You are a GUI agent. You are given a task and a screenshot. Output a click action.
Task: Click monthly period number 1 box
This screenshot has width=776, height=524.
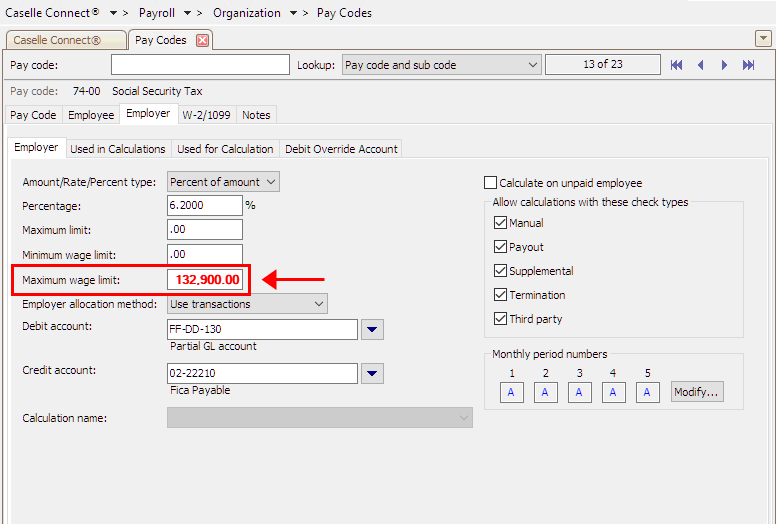coord(511,392)
